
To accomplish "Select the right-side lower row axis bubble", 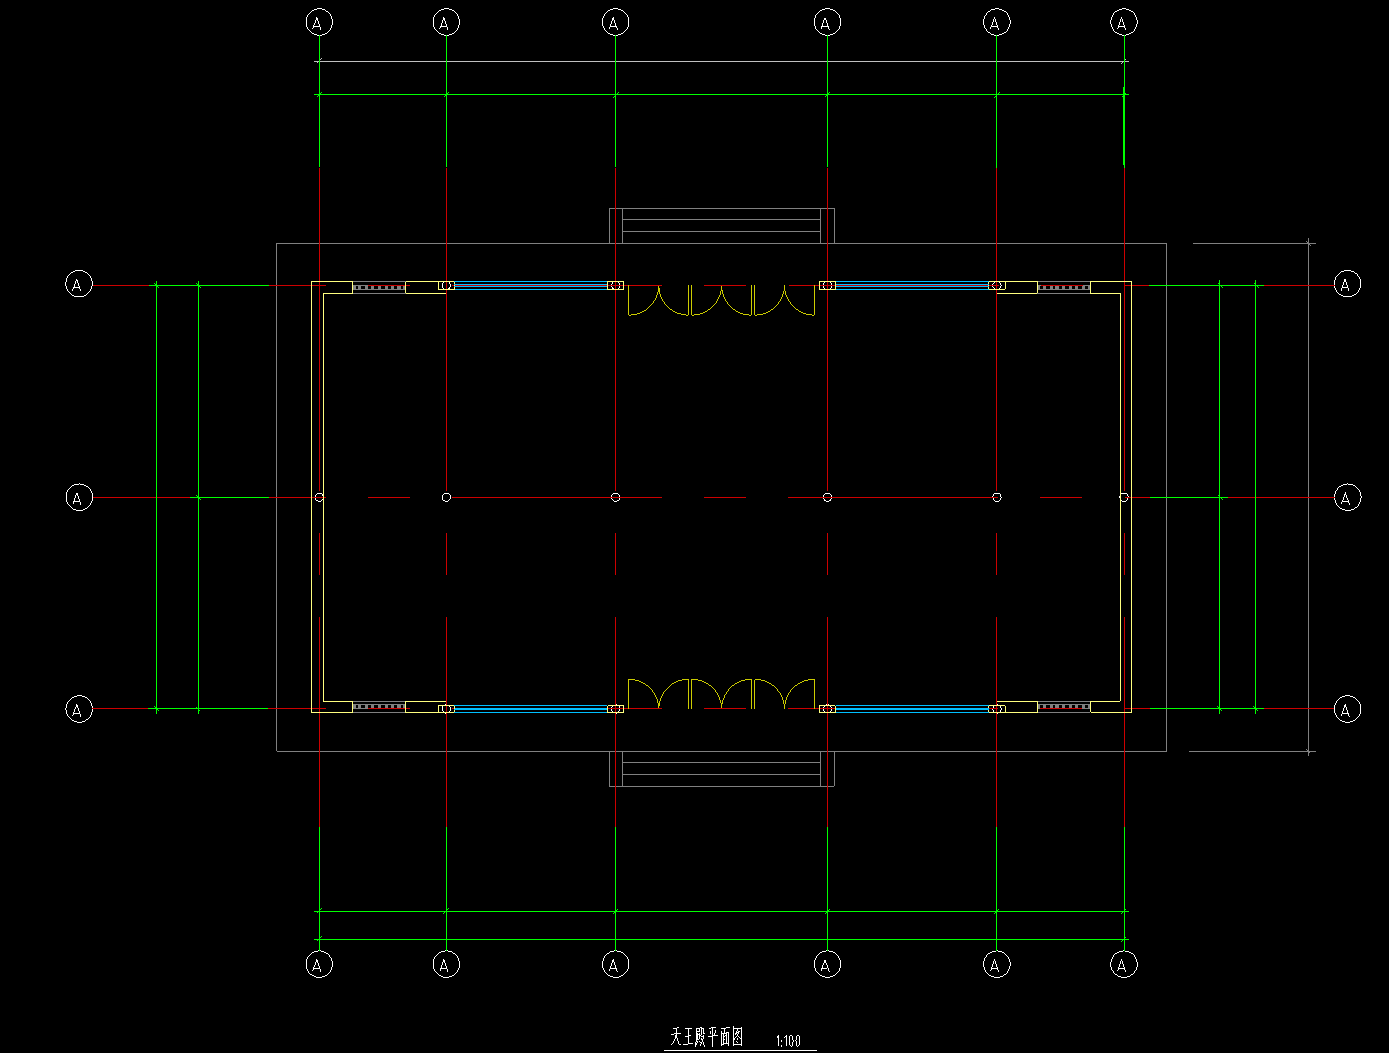I will pyautogui.click(x=1347, y=709).
